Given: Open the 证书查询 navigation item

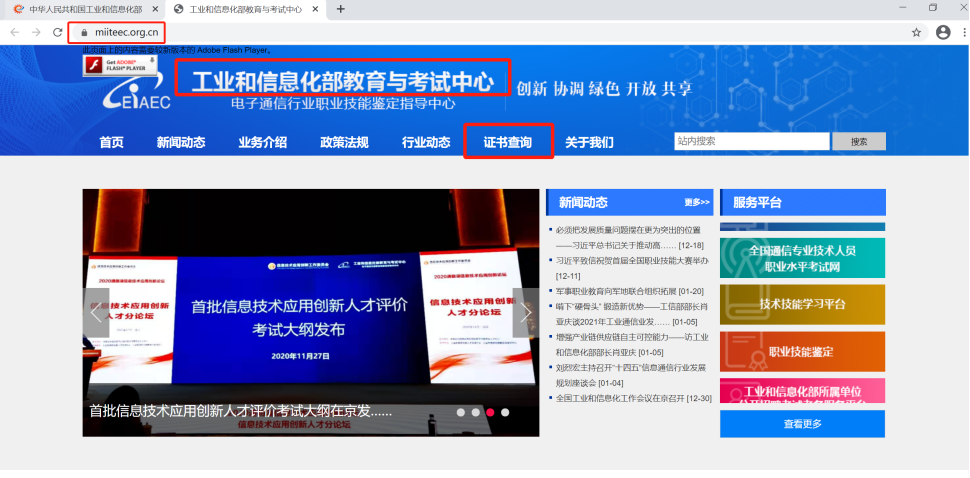Looking at the screenshot, I should click(507, 142).
